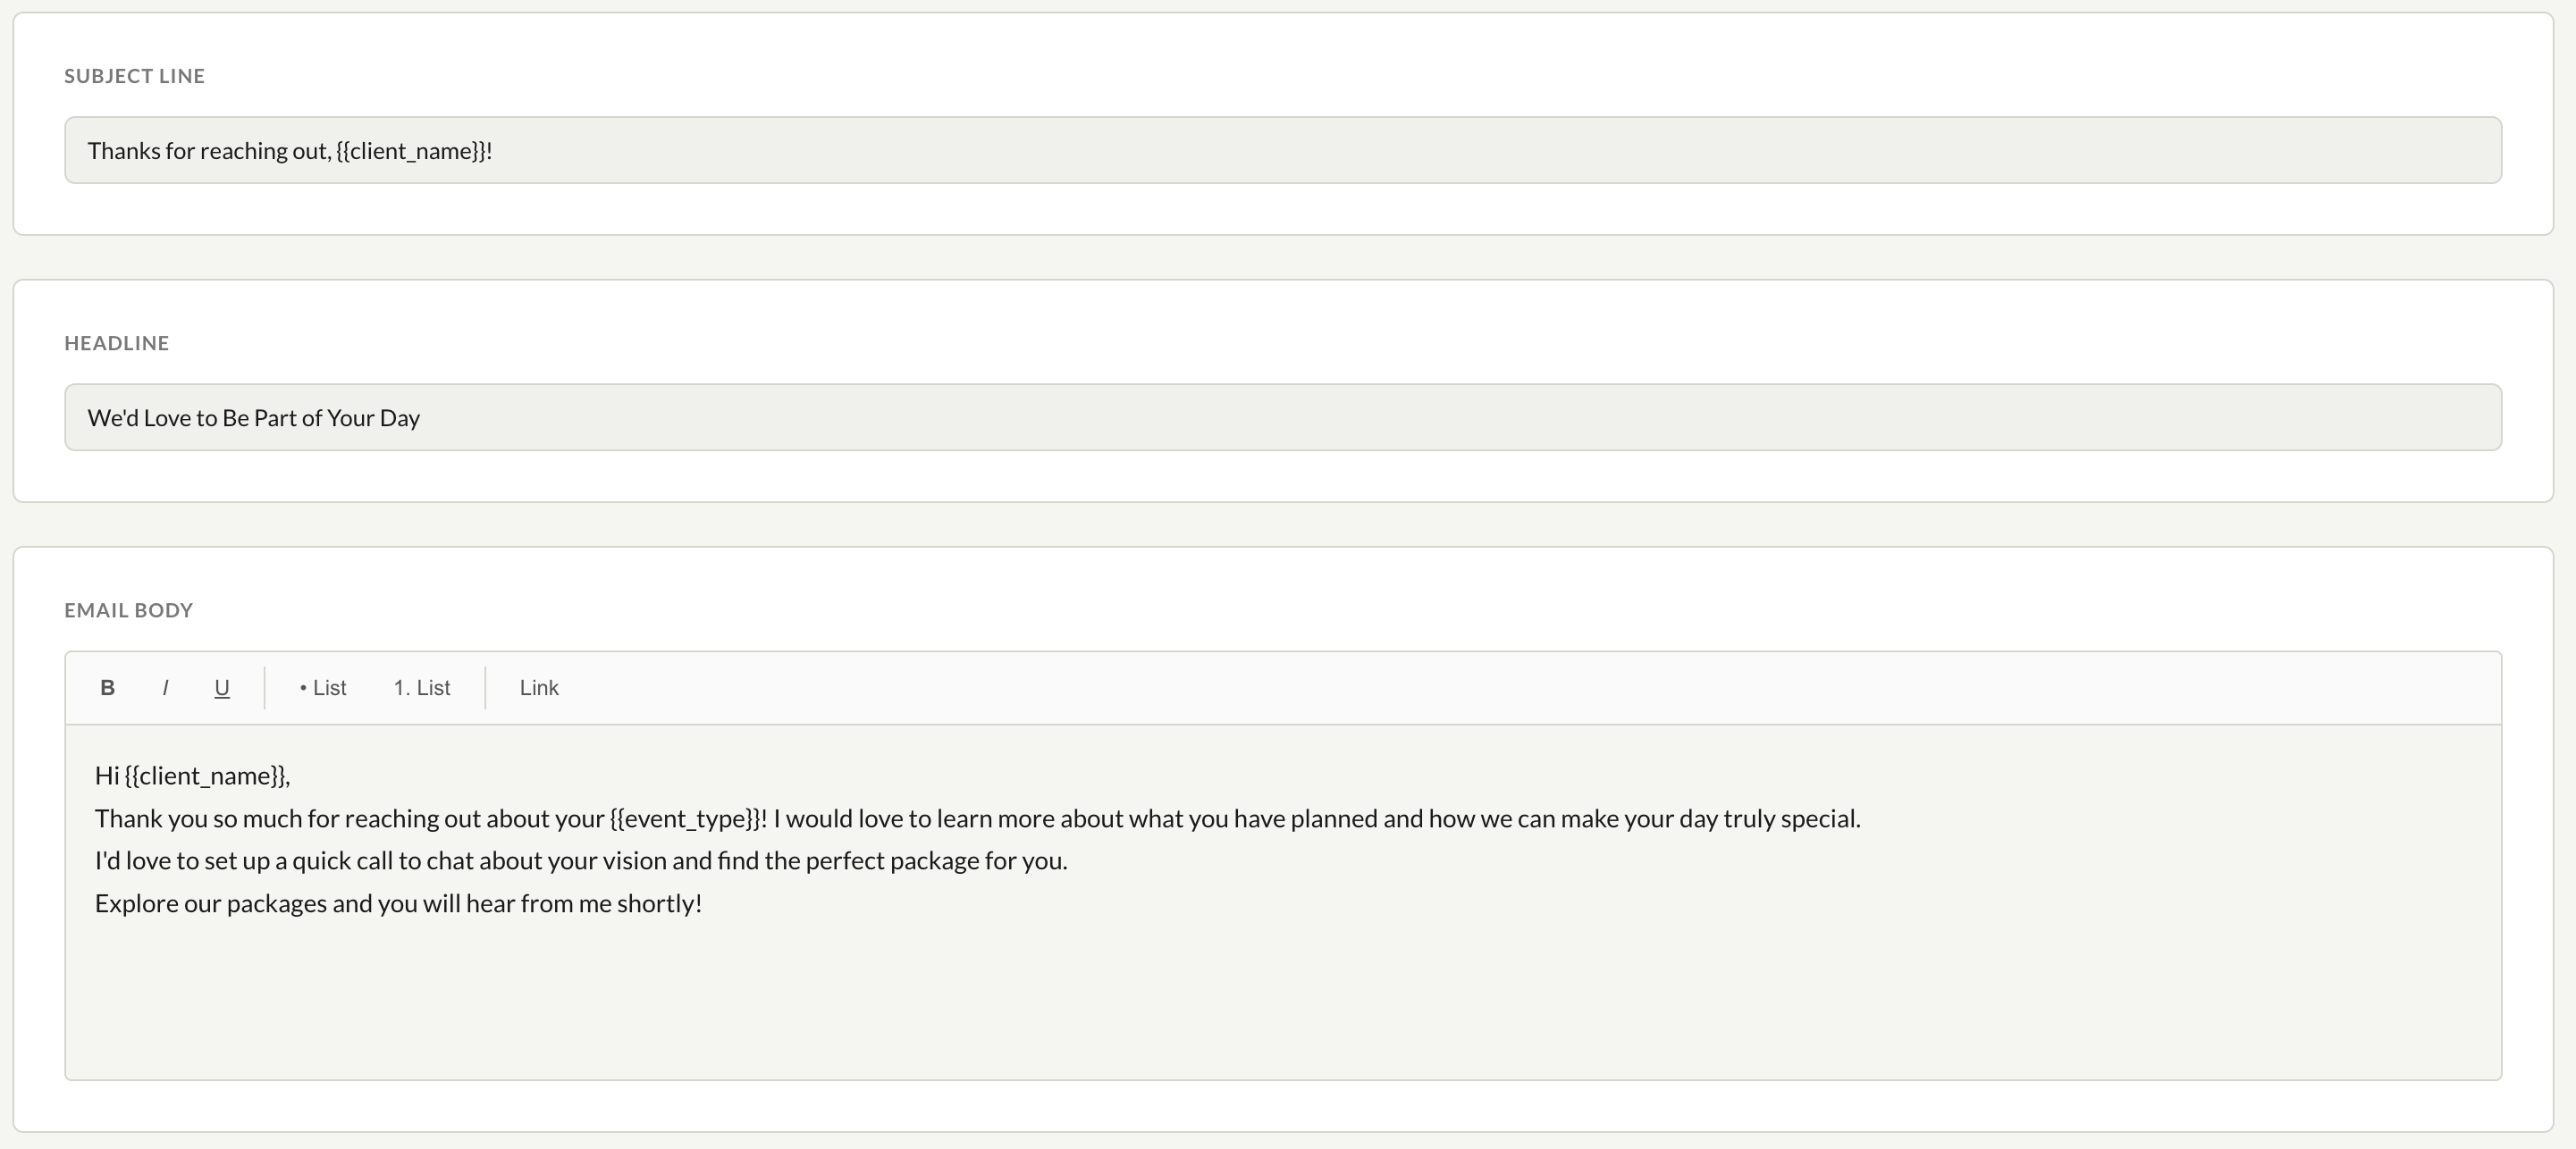Select the {{client_name}} placeholder in subject

pos(410,150)
